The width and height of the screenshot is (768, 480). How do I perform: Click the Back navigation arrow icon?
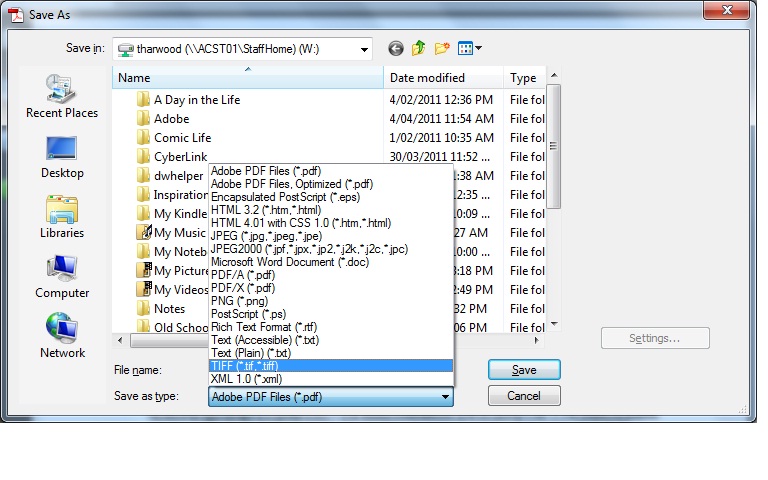point(396,48)
